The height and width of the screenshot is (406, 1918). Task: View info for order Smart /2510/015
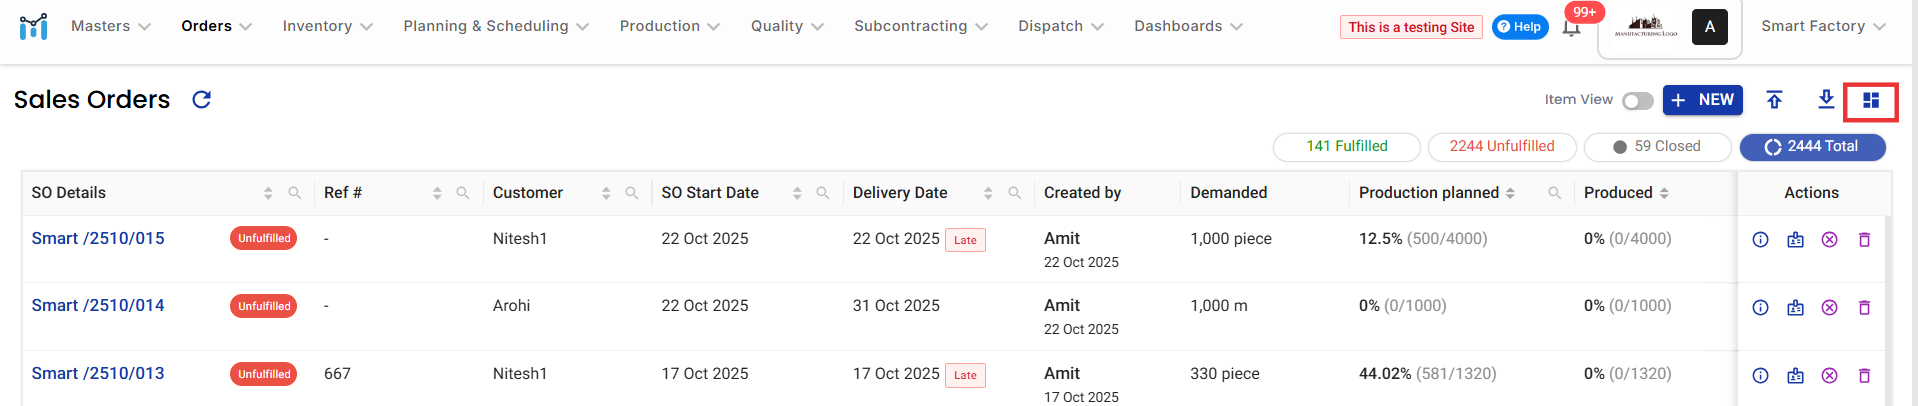point(1761,240)
